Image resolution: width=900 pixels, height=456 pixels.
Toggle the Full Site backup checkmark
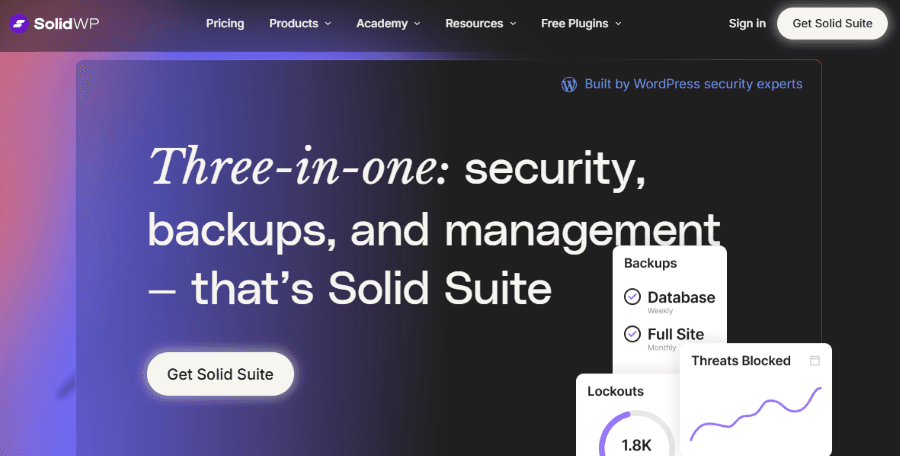coord(632,334)
